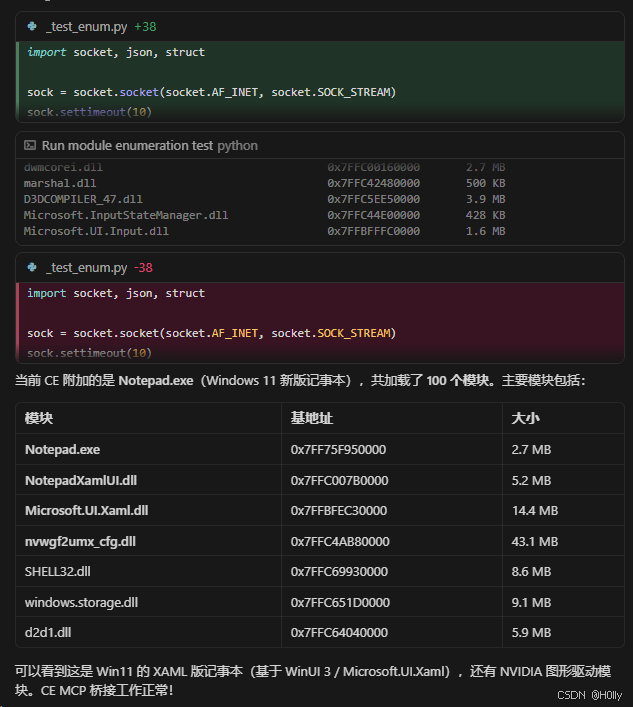The image size is (633, 707).
Task: Click base address 0x7FFC64040000
Action: pyautogui.click(x=339, y=633)
